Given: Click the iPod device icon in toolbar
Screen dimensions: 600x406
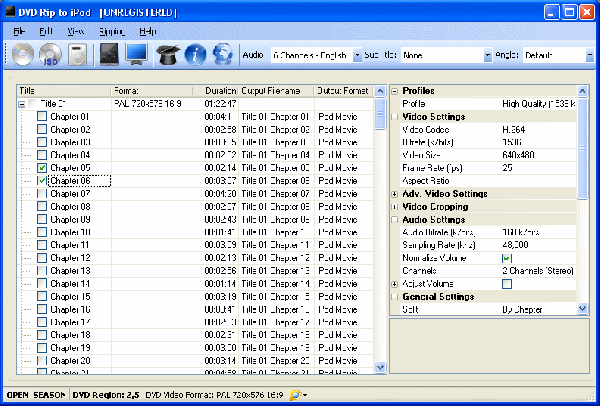Looking at the screenshot, I should 78,54.
